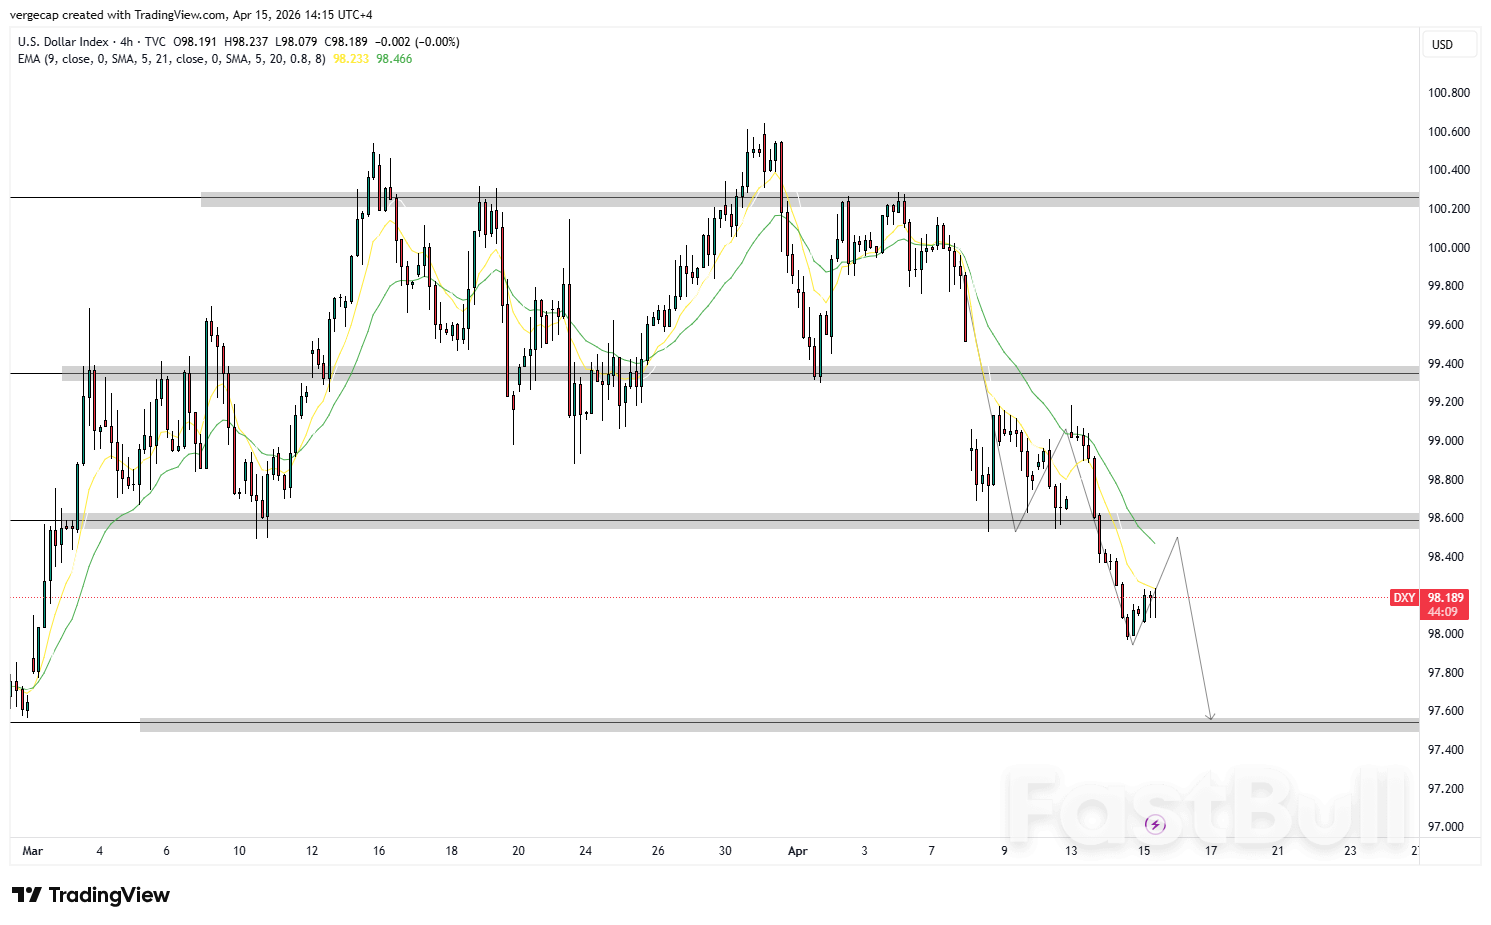Open the USD currency selector
The height and width of the screenshot is (925, 1491).
click(x=1448, y=45)
